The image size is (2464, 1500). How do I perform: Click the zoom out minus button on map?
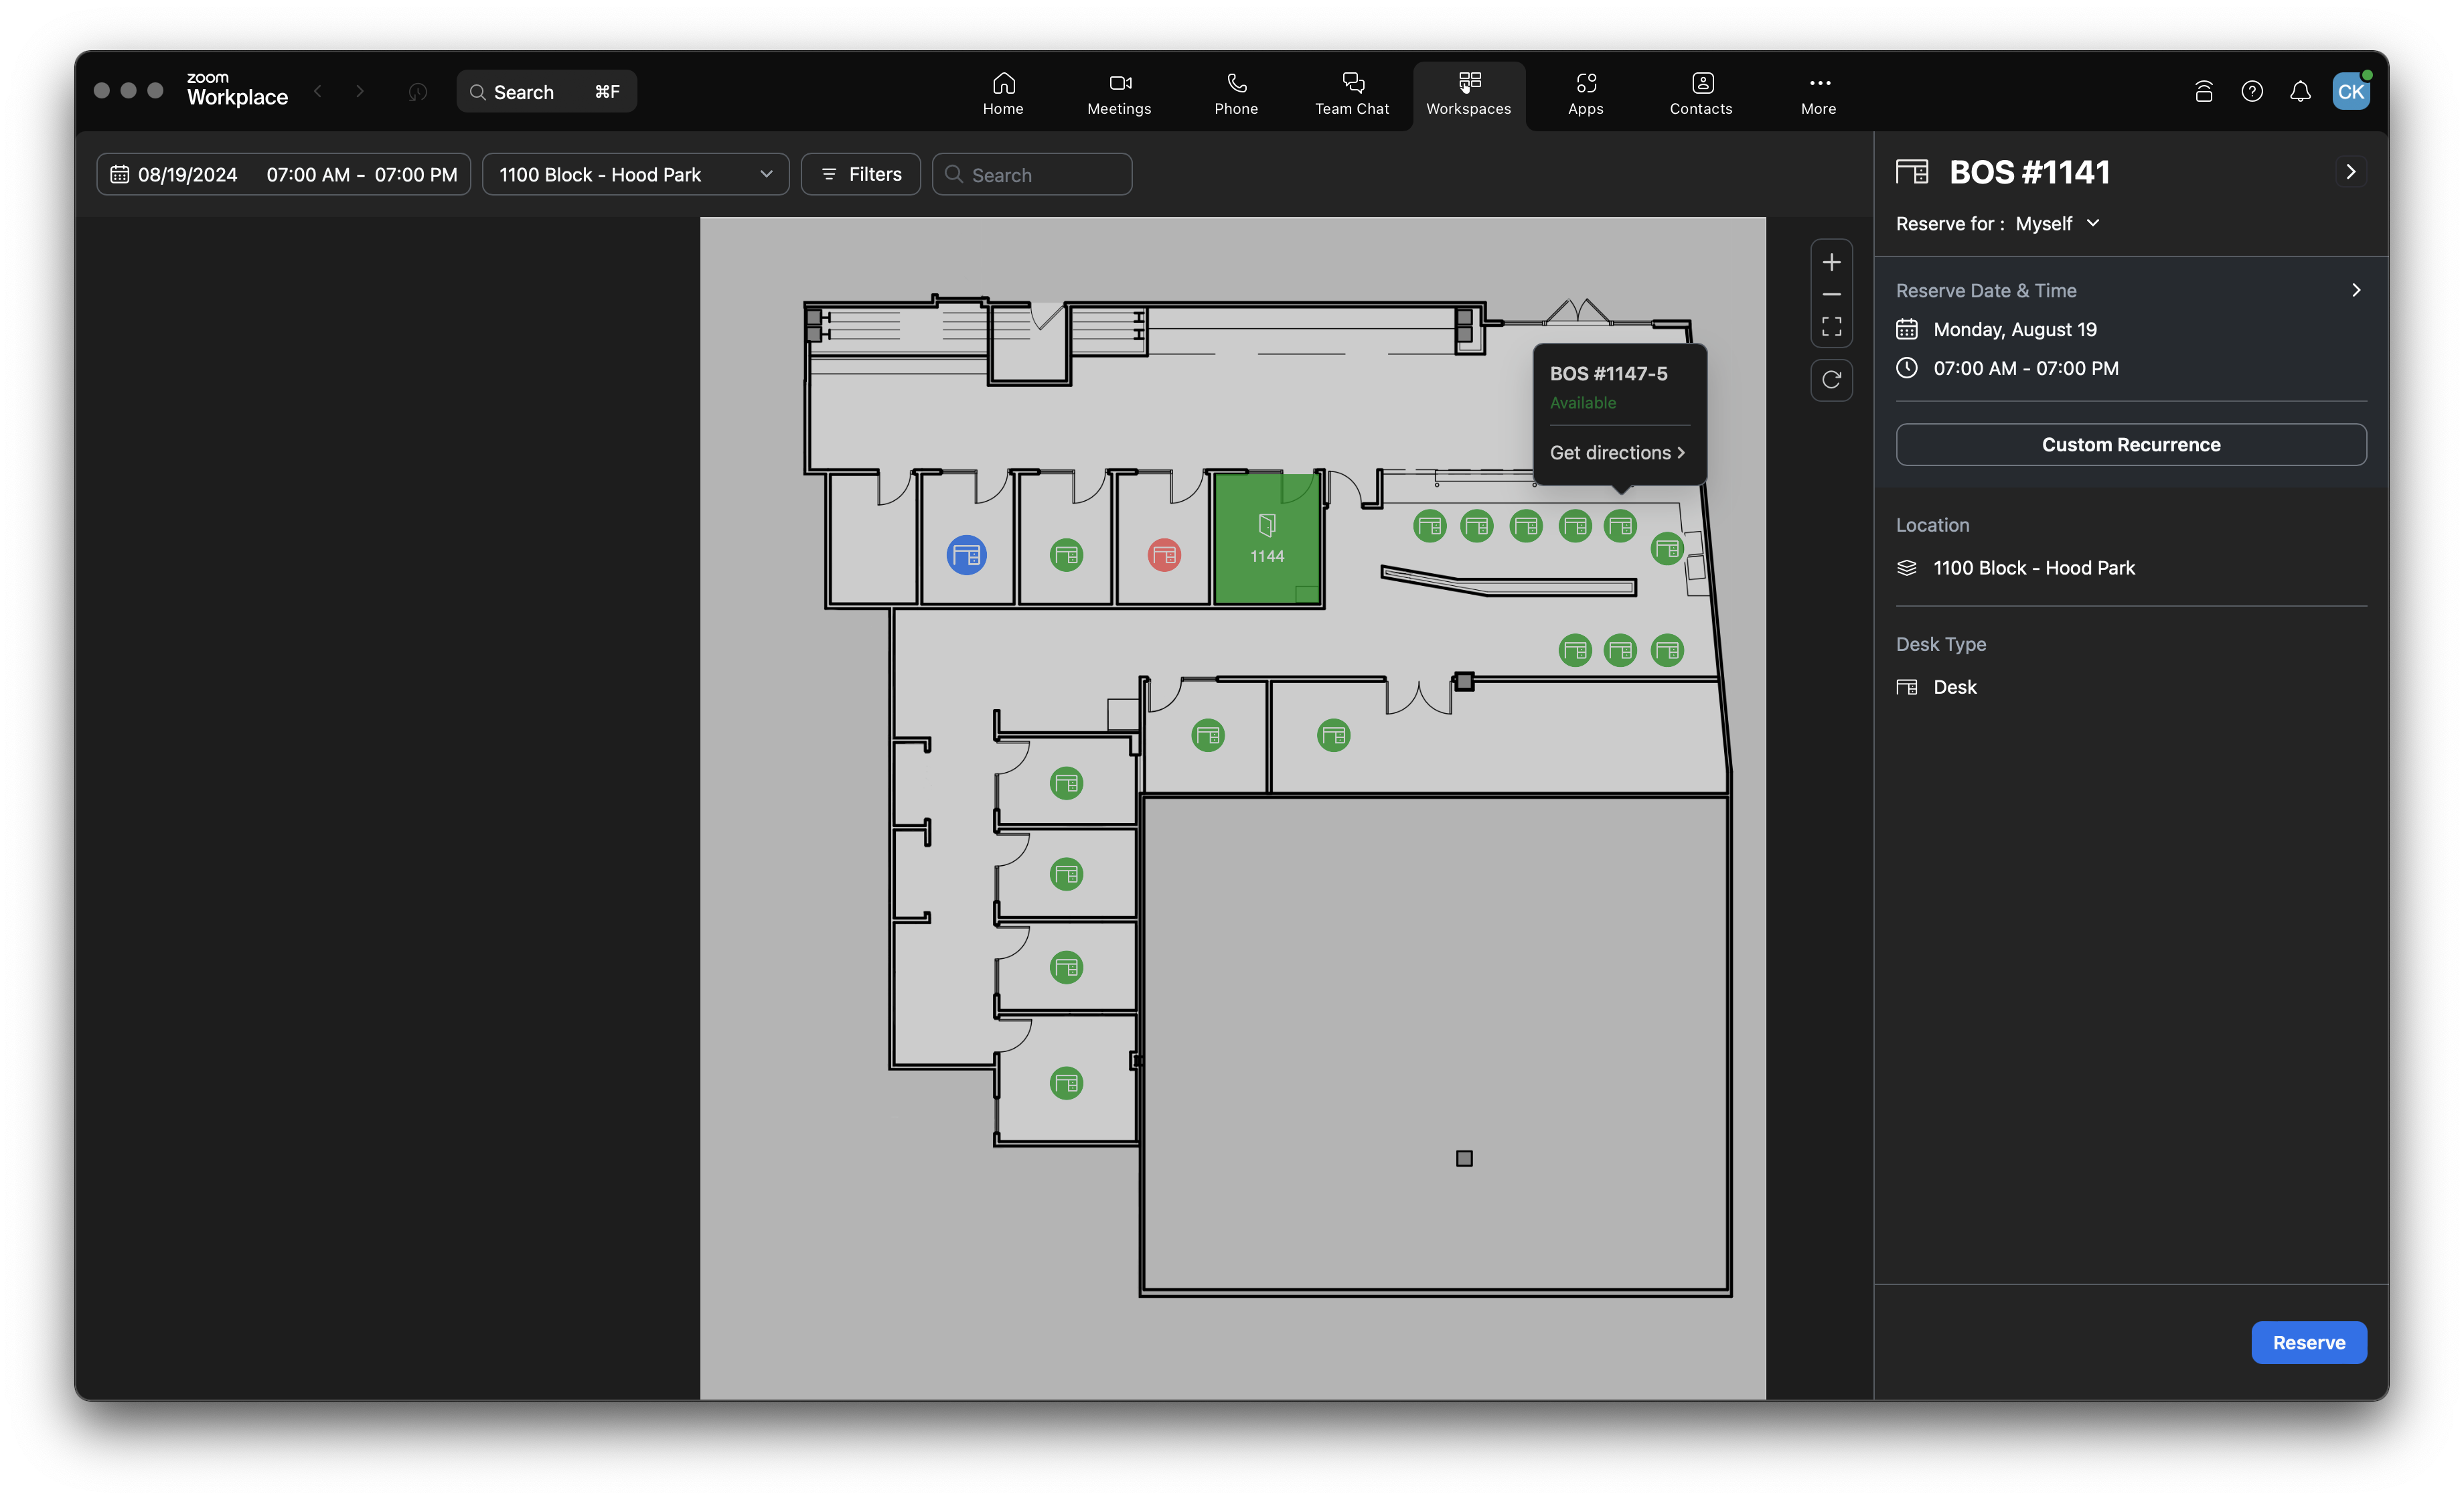1831,295
